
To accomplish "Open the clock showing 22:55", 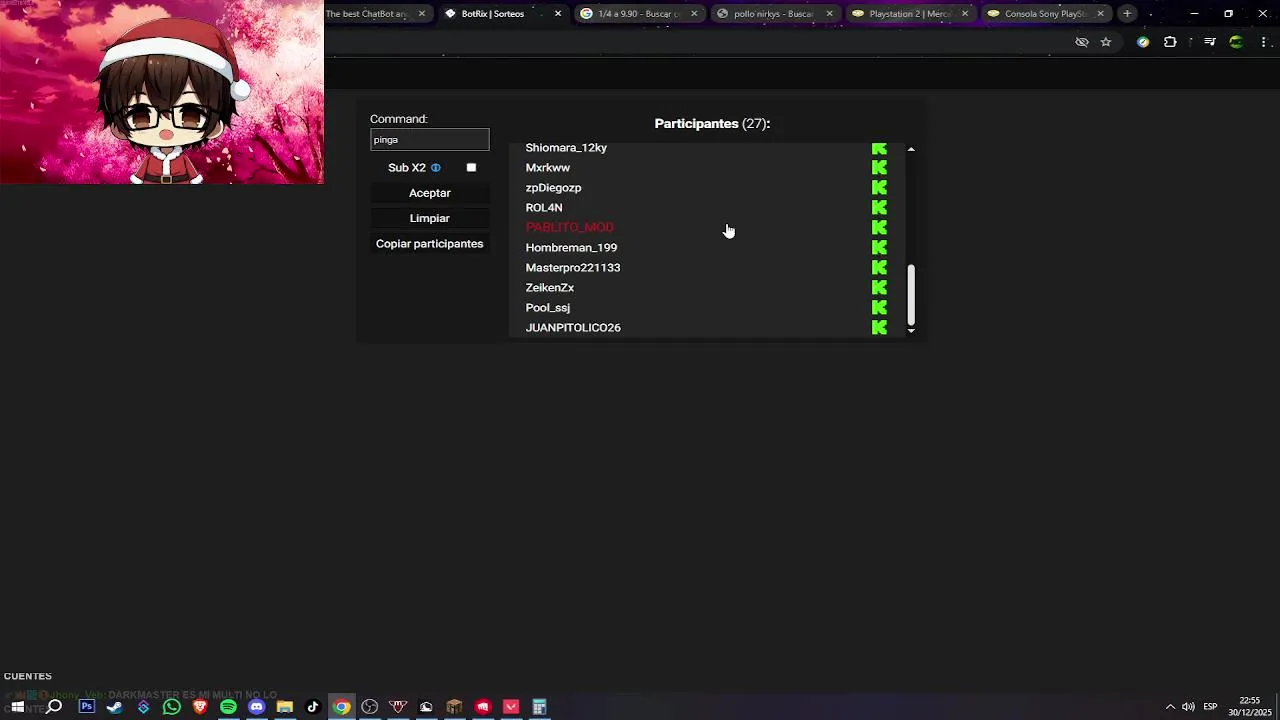I will point(1250,707).
